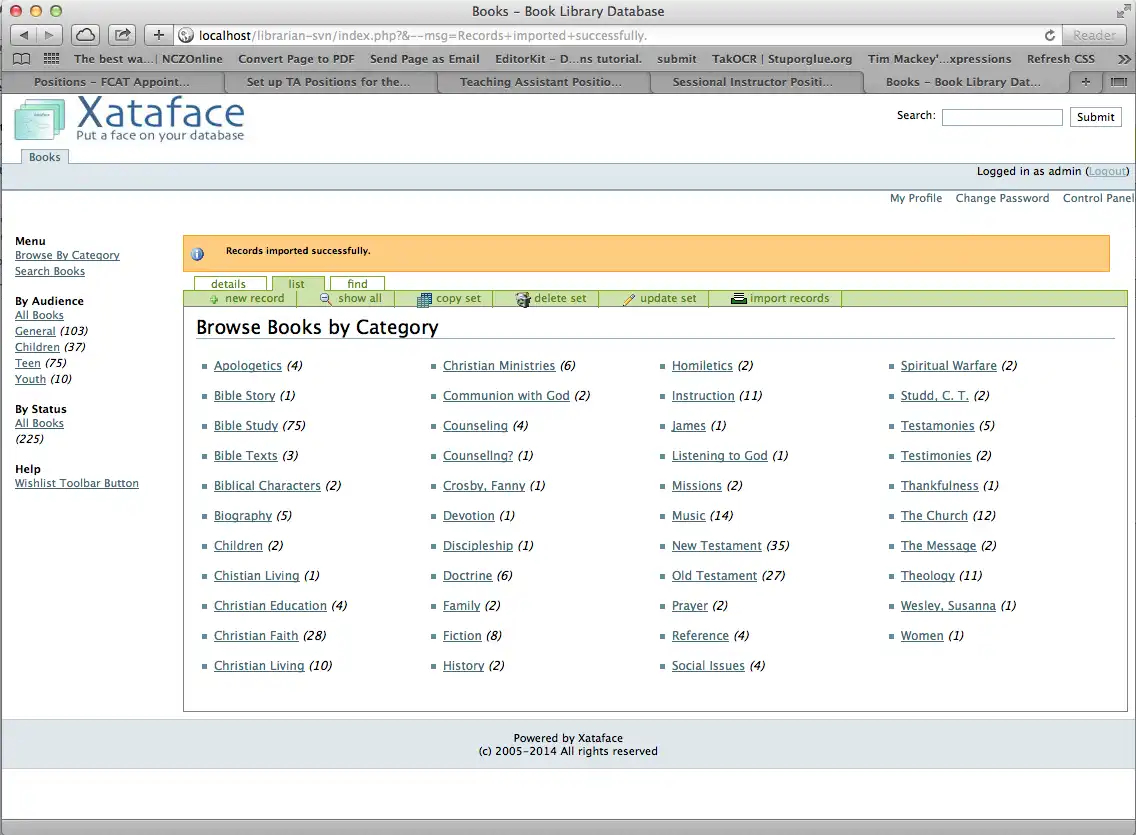Image resolution: width=1136 pixels, height=835 pixels.
Task: Open Search Books in the menu
Action: [x=50, y=271]
